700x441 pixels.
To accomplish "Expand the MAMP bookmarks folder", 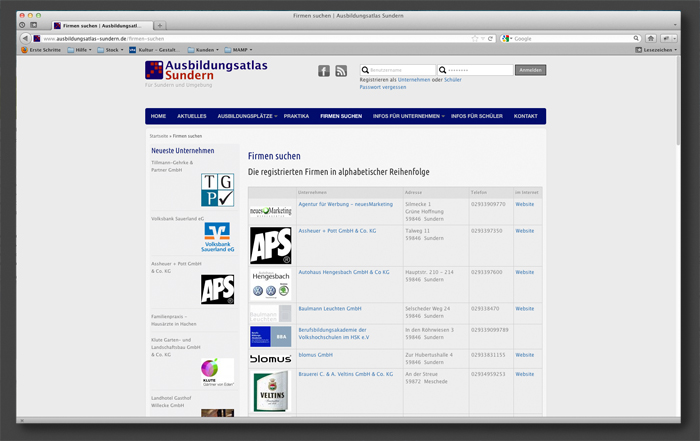I will 238,50.
